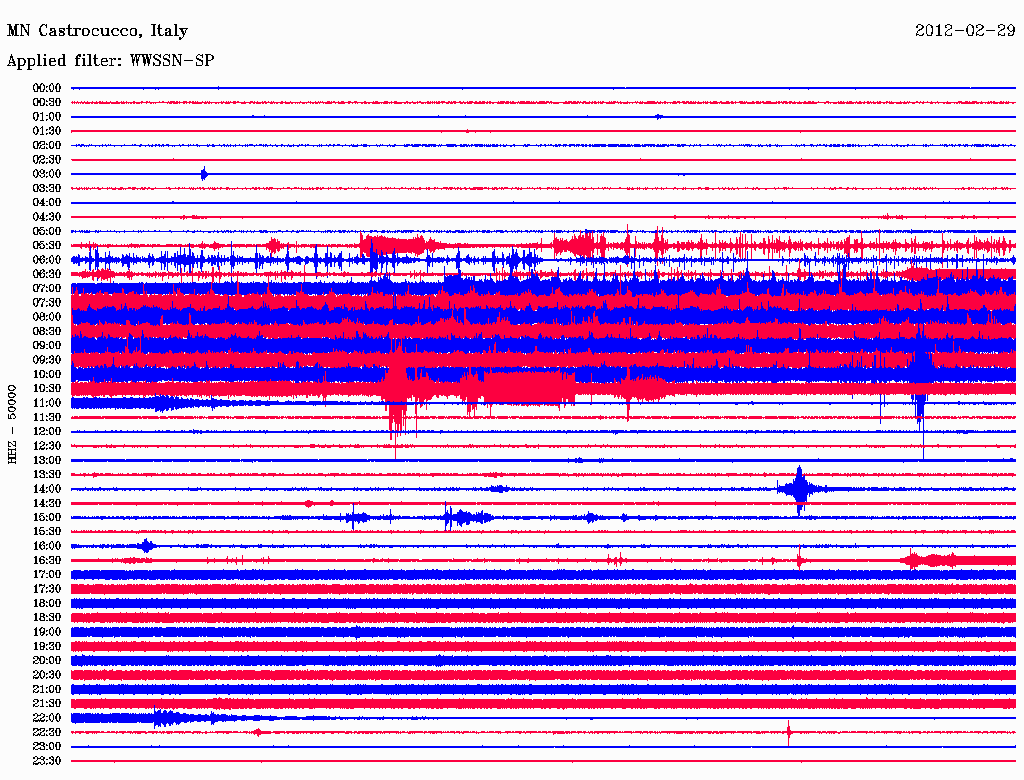1024x780 pixels.
Task: Click the 13:30 time label
Action: pos(47,474)
